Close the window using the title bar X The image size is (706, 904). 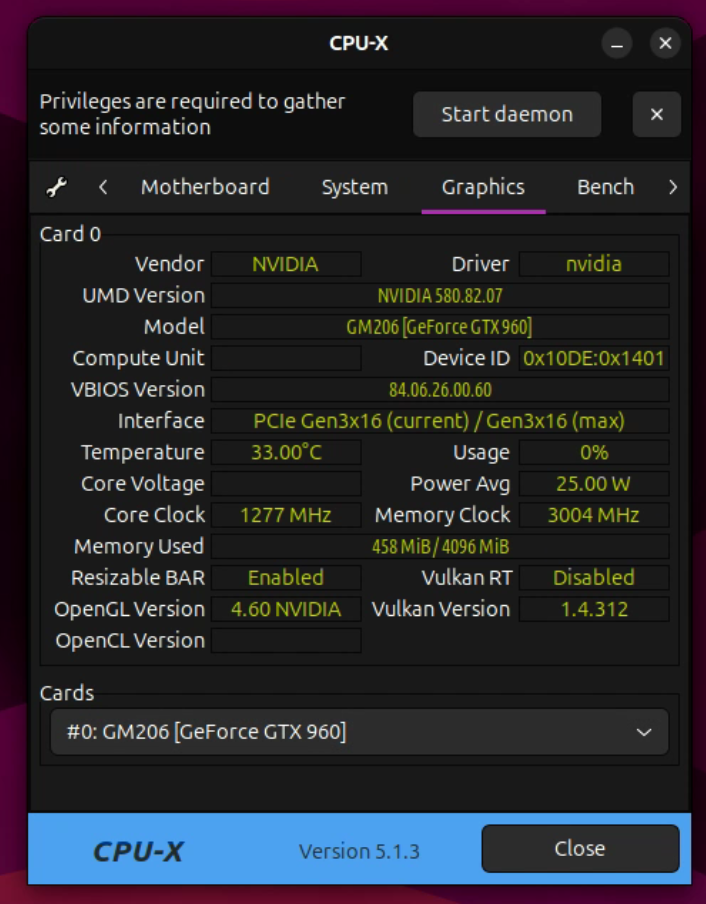click(665, 44)
